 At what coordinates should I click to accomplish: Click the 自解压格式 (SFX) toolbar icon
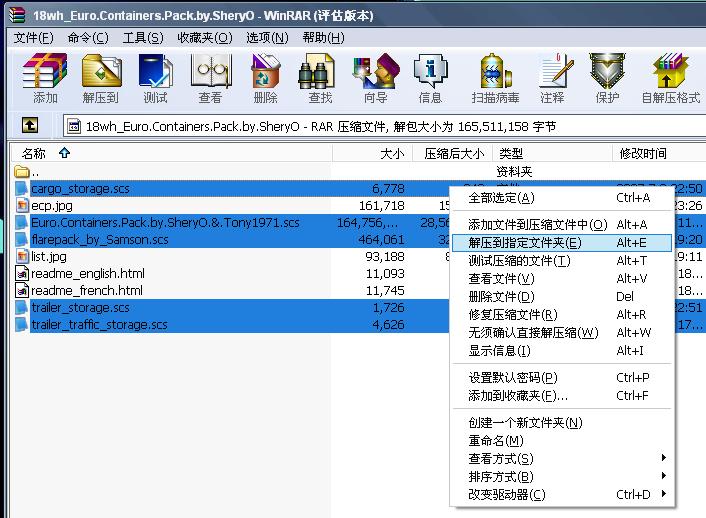671,71
